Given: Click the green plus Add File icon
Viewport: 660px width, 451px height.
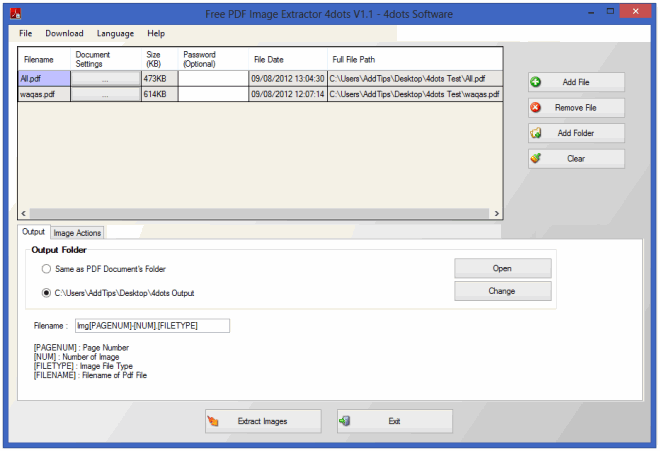Looking at the screenshot, I should [x=536, y=82].
